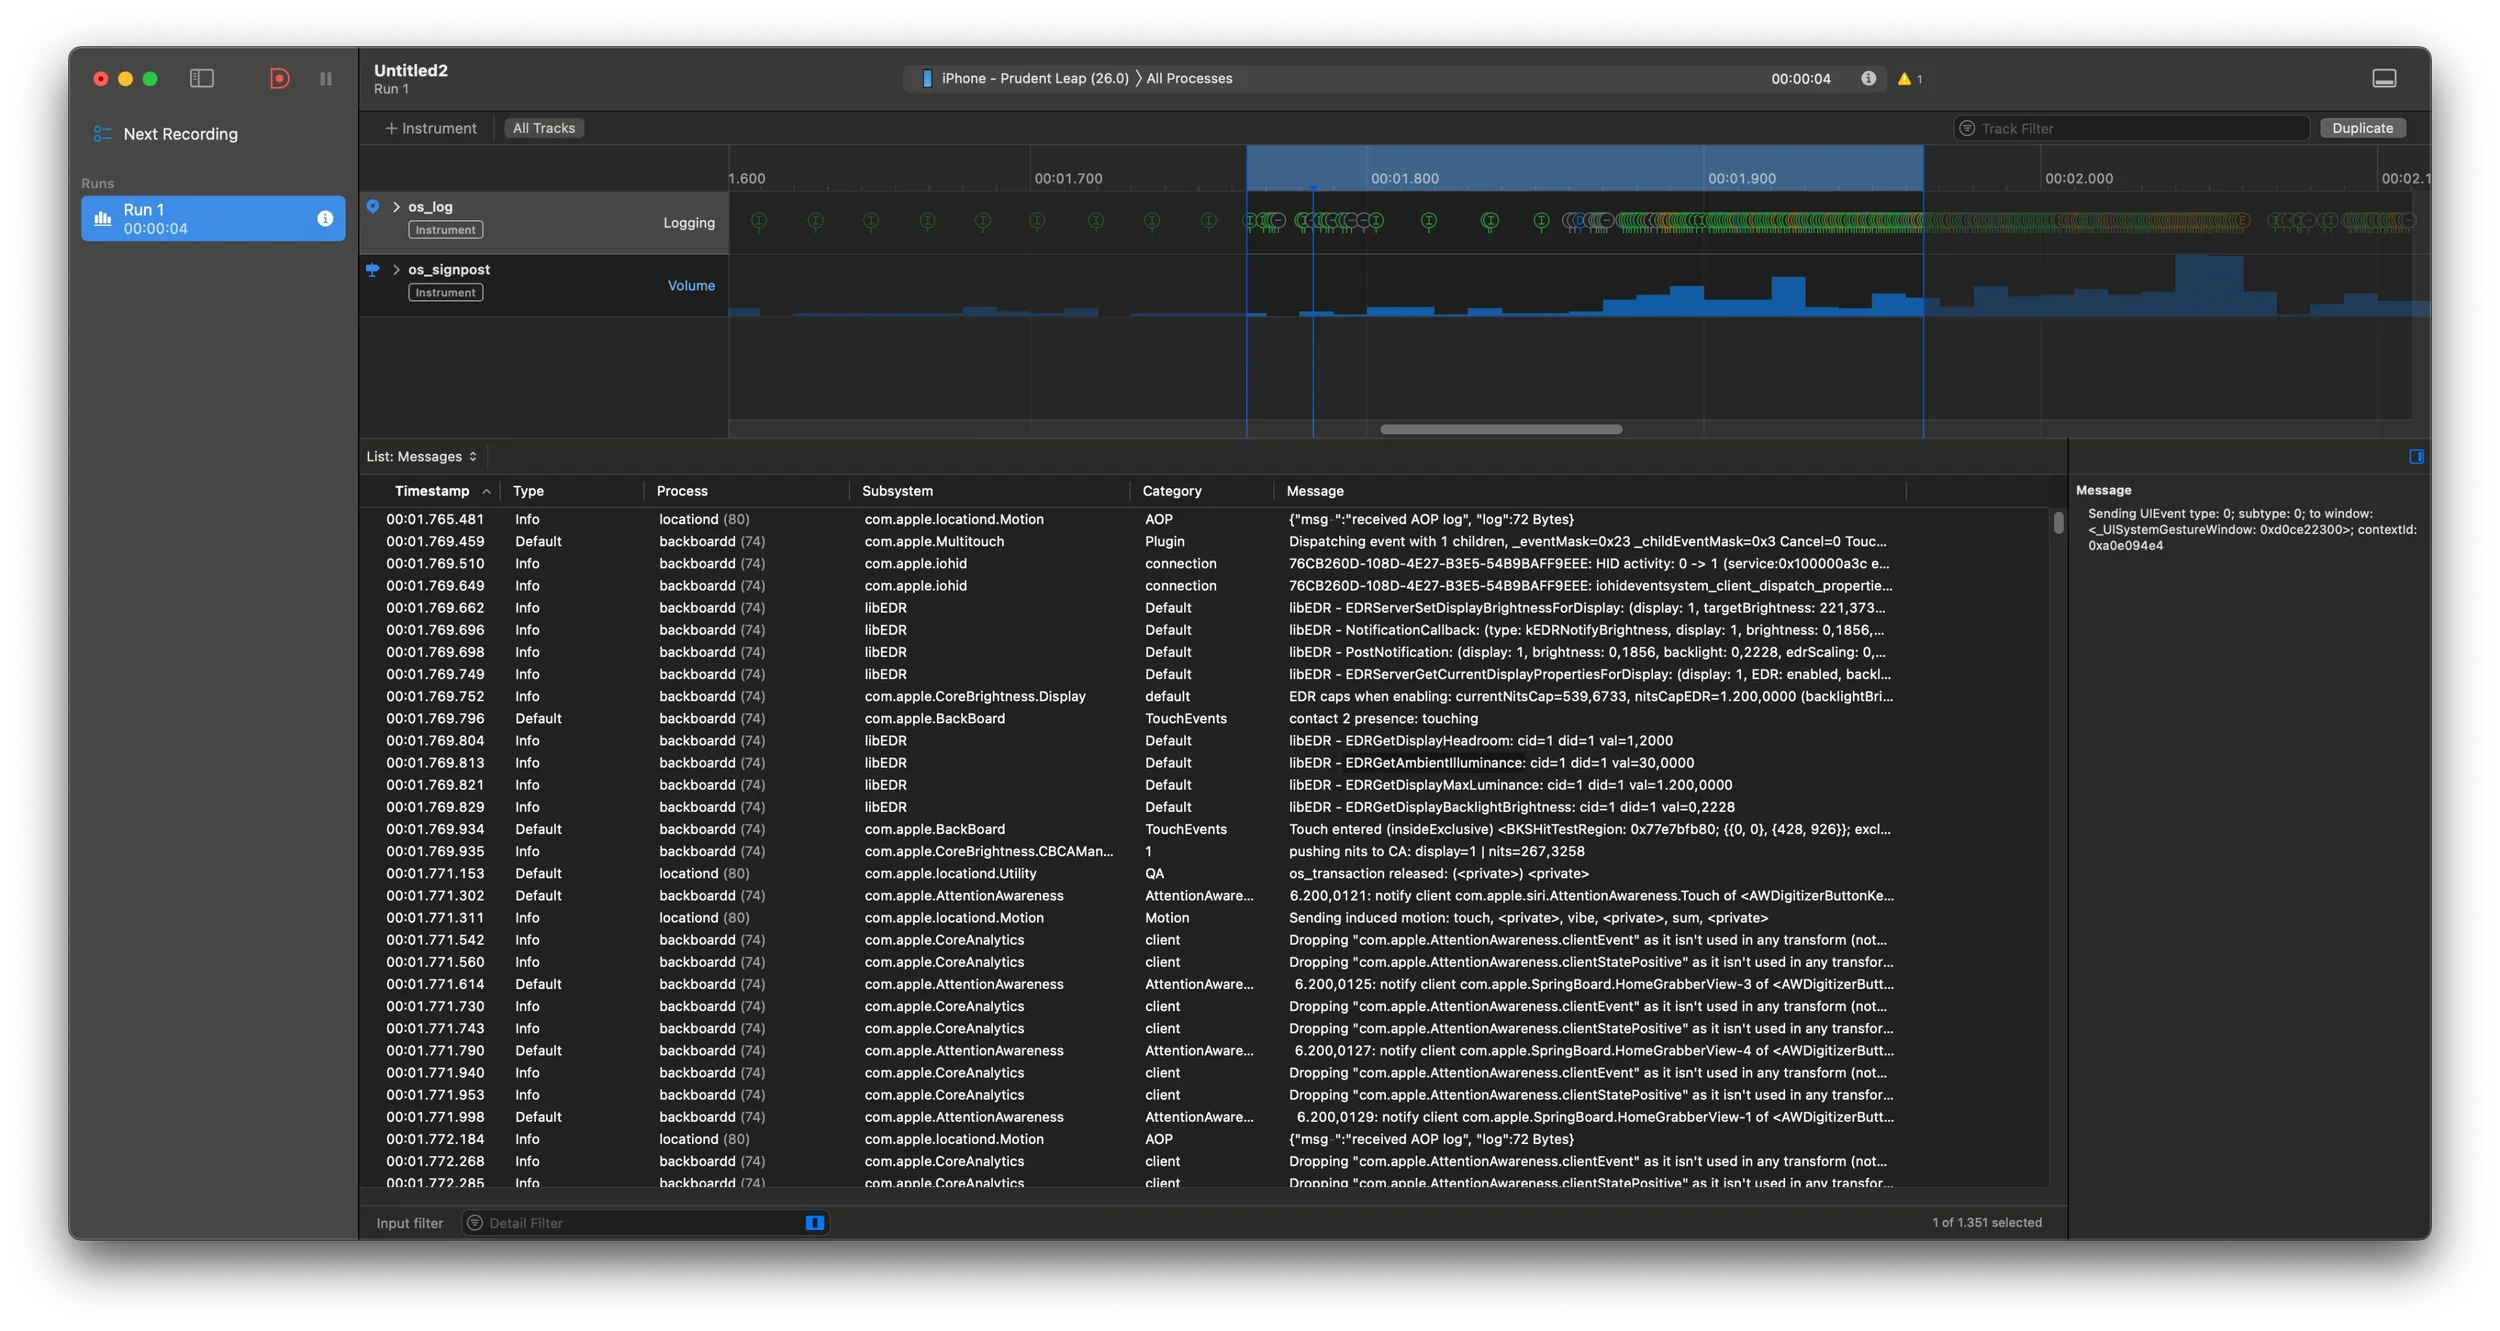Toggle the extended detail inspector icon
The height and width of the screenshot is (1331, 2500).
(2416, 457)
